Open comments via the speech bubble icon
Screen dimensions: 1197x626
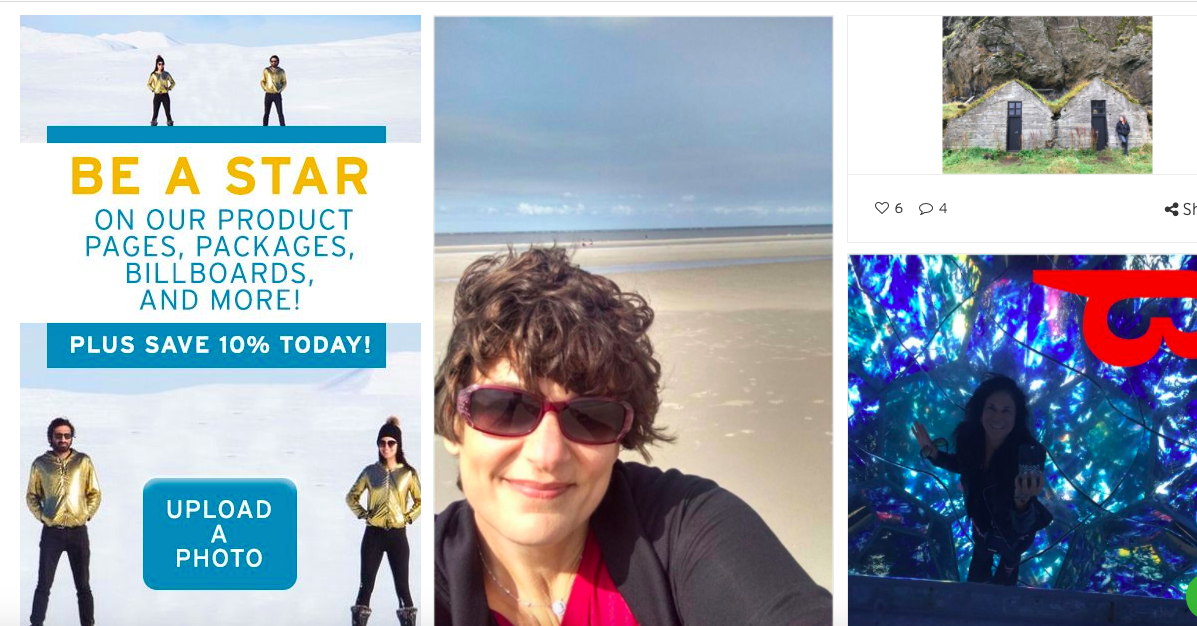925,208
